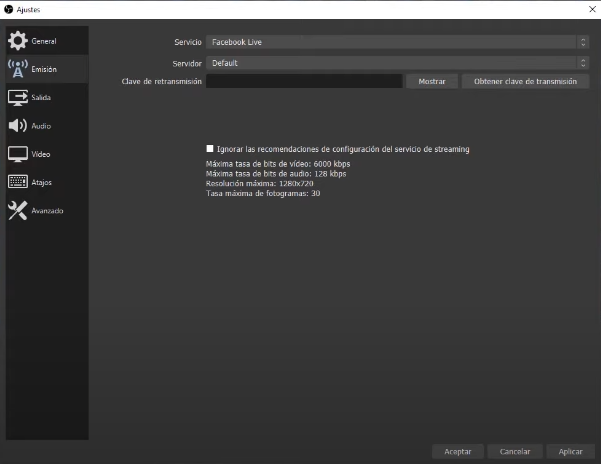Open the Salida output icon section

[x=17, y=98]
